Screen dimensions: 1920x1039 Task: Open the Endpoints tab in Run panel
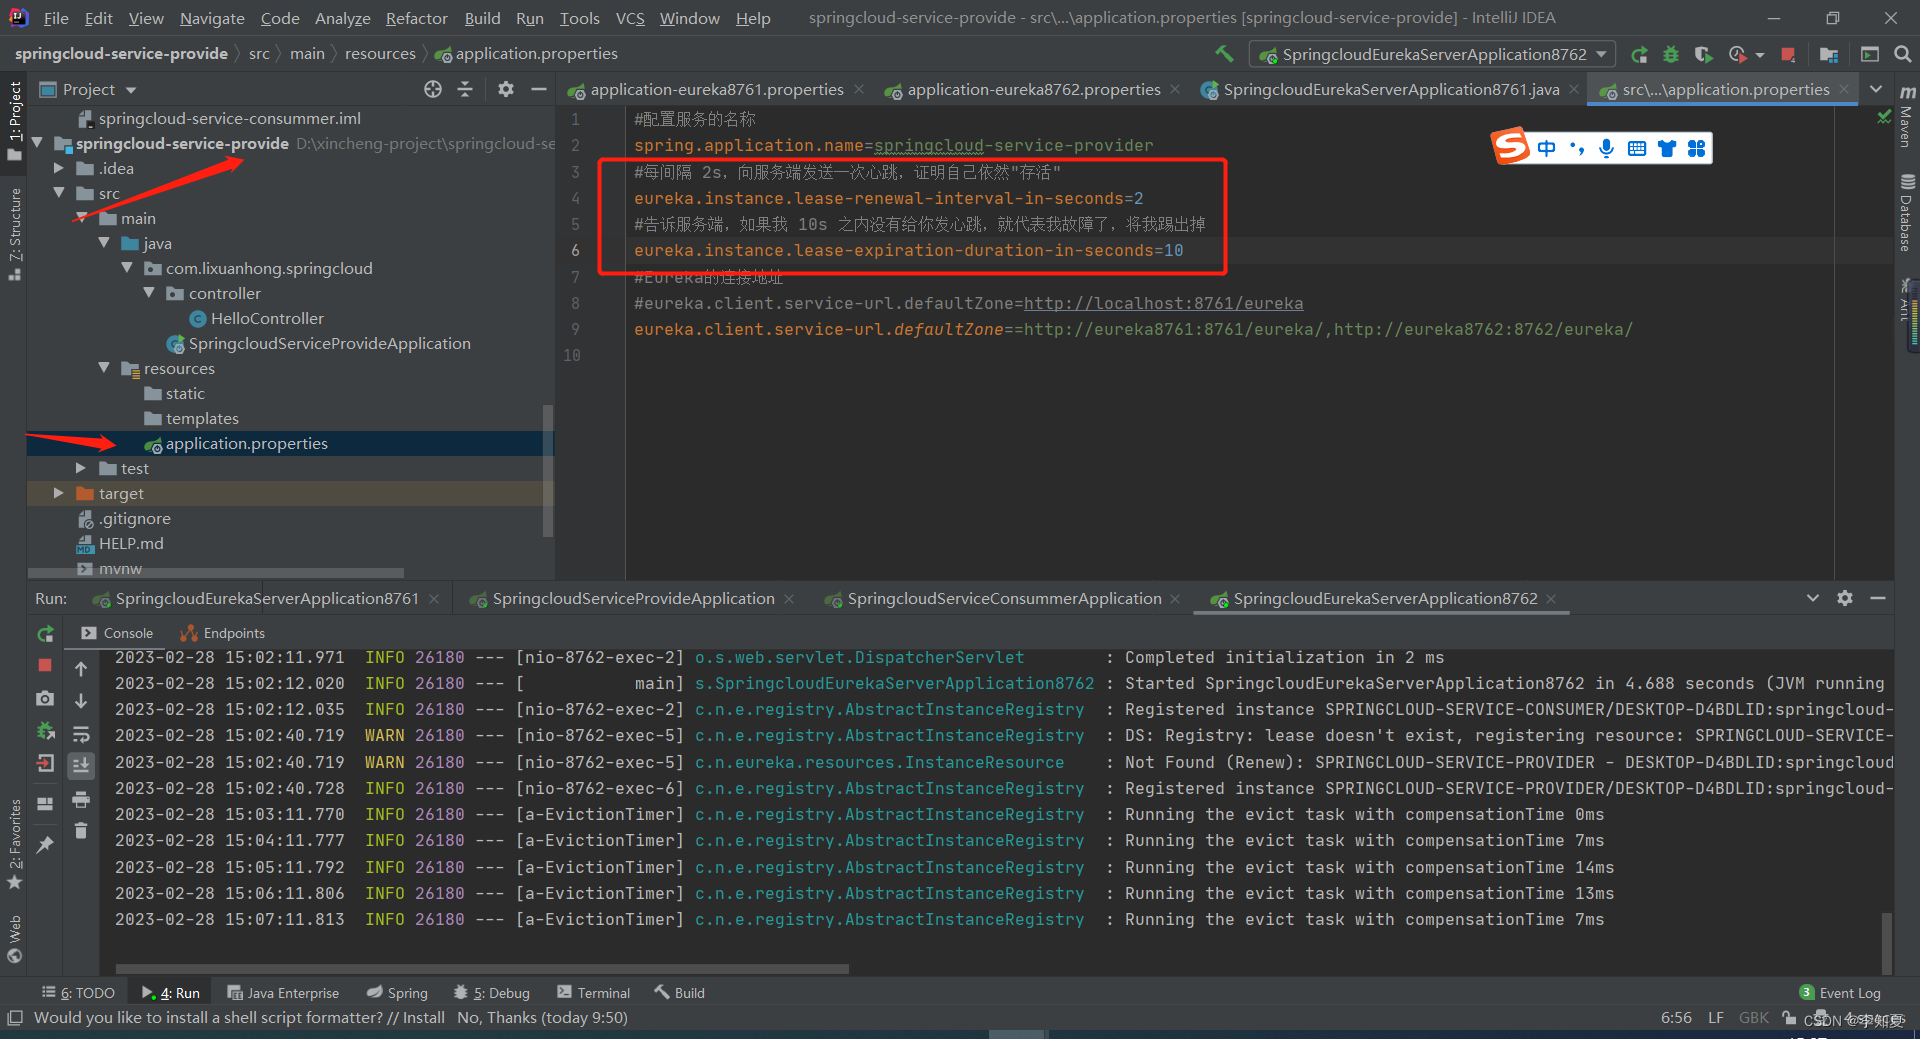222,633
